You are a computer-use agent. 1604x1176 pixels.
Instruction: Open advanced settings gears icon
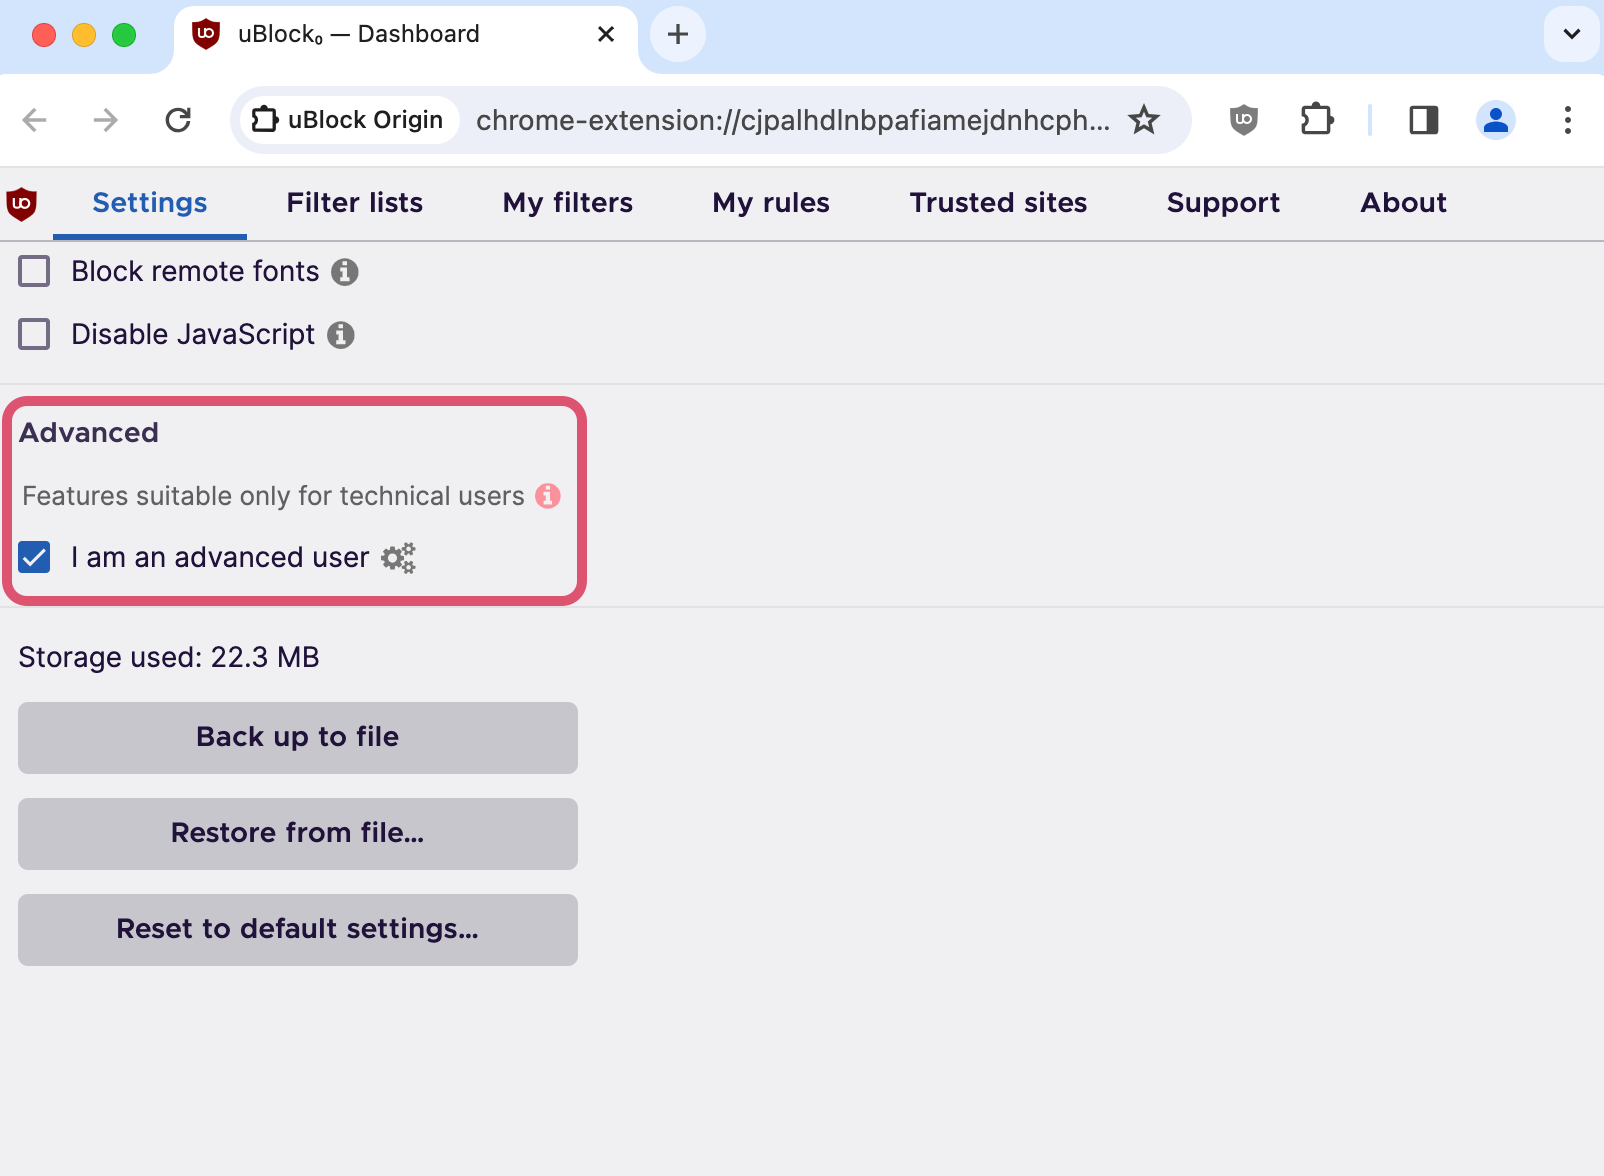point(398,558)
